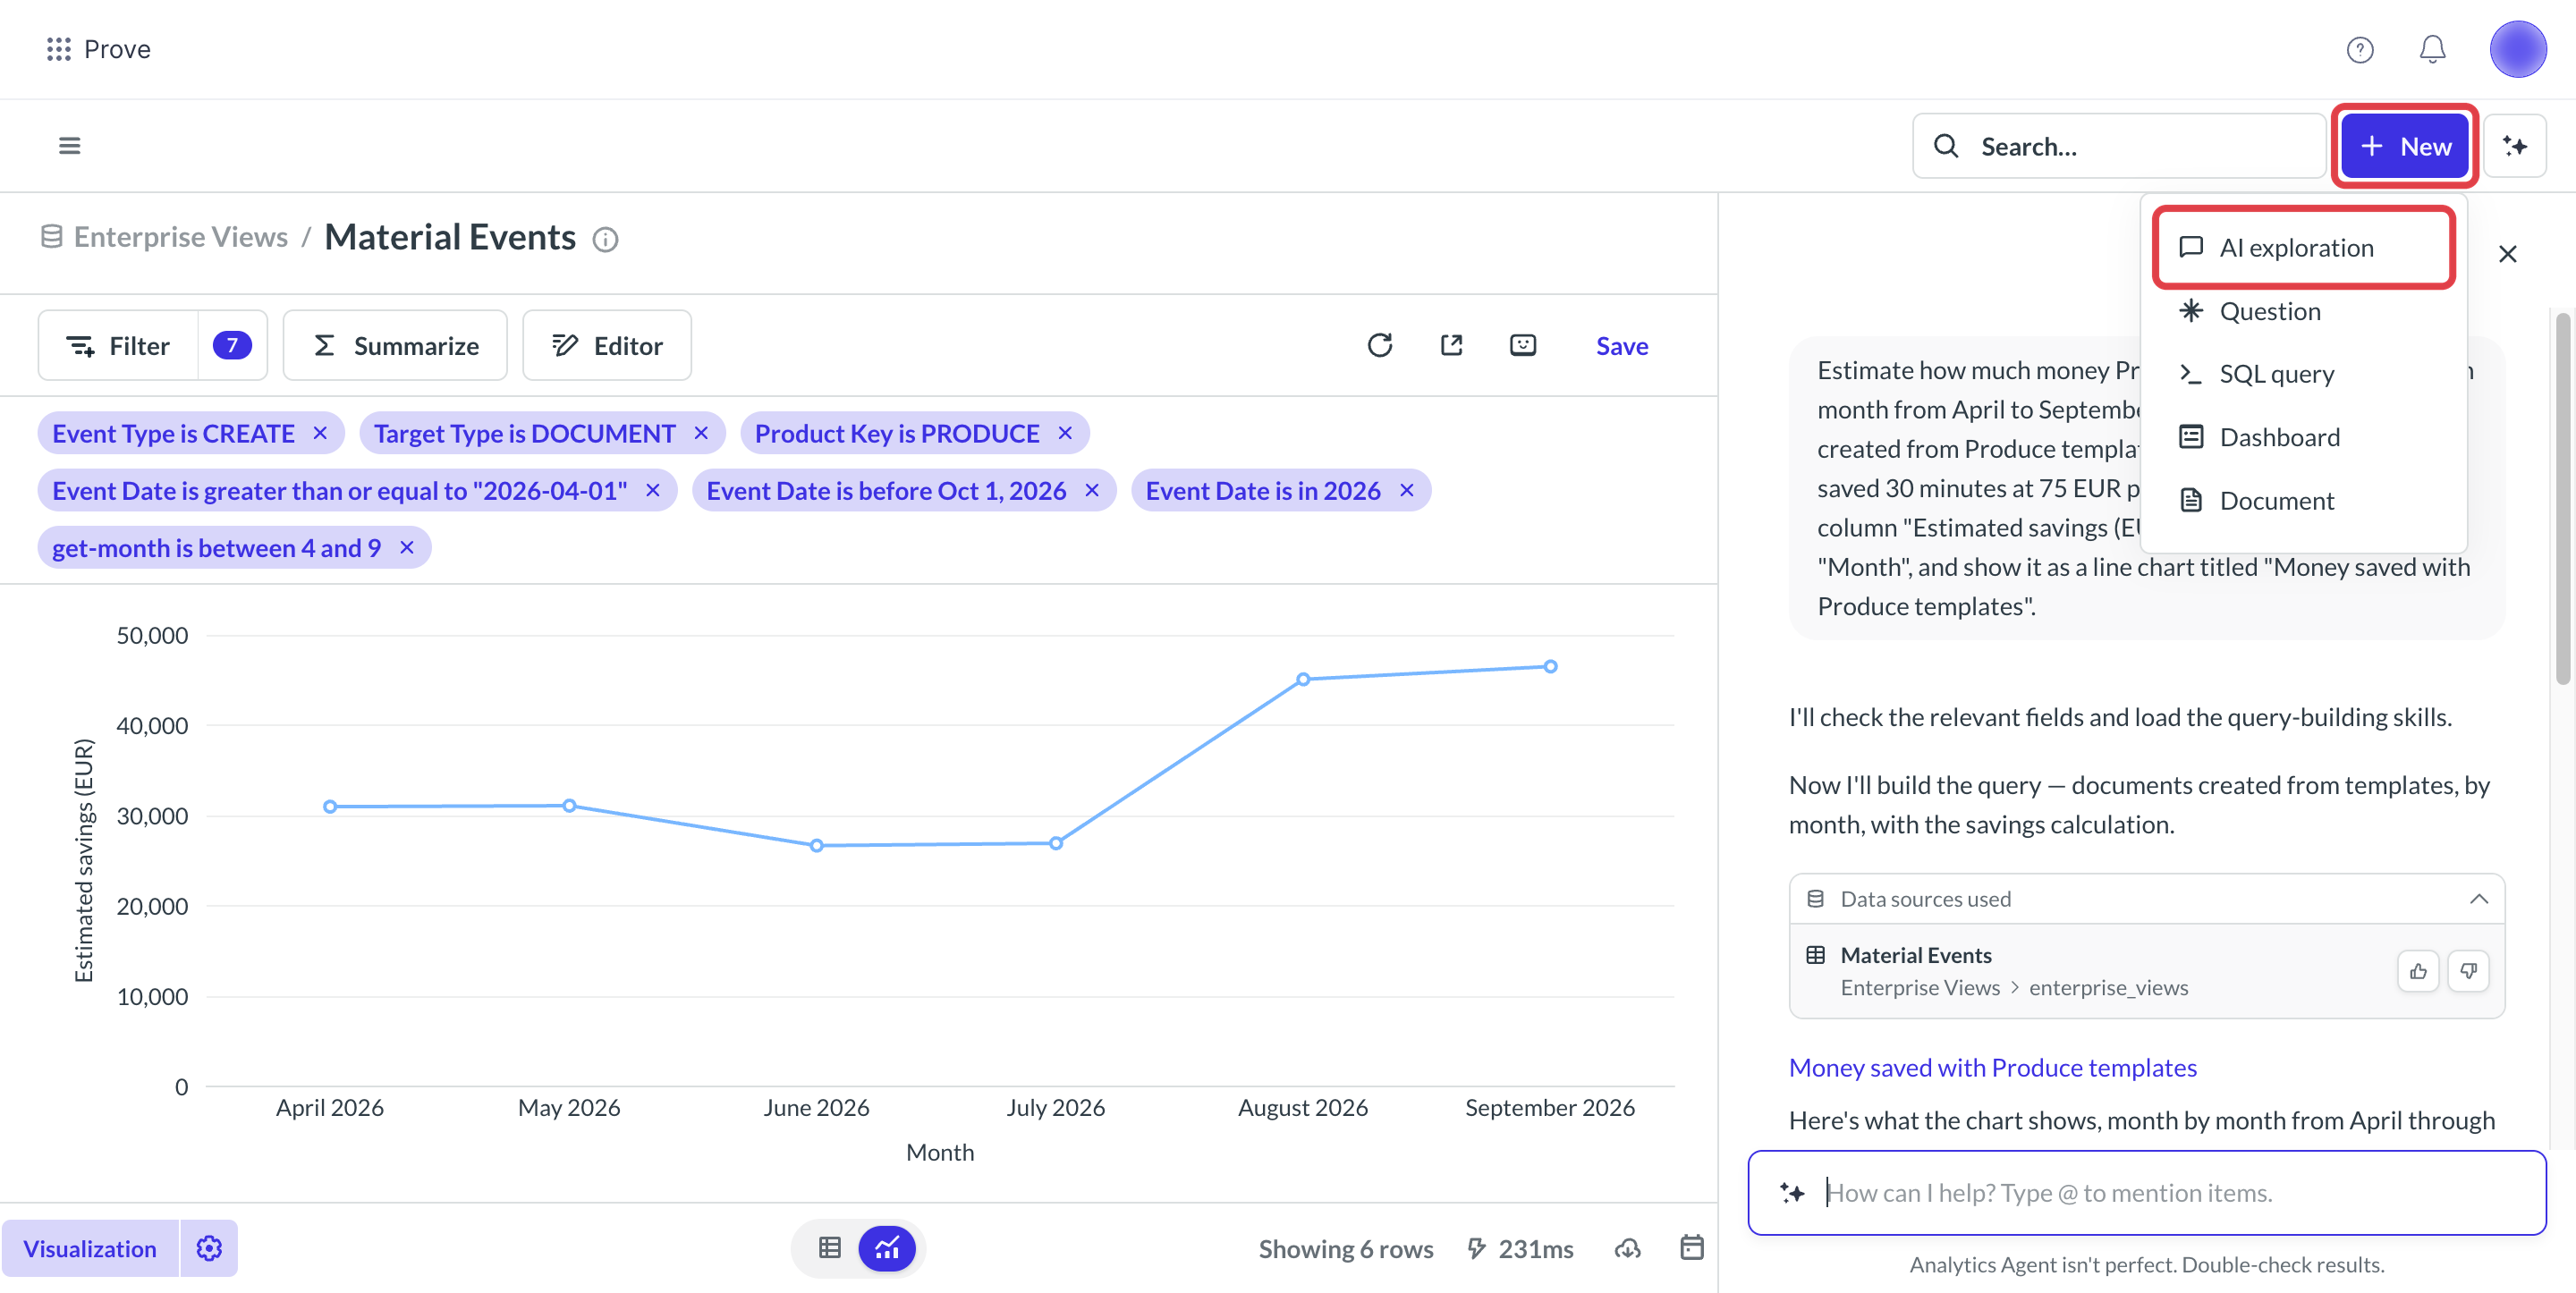Select Question from the New menu

2303,311
